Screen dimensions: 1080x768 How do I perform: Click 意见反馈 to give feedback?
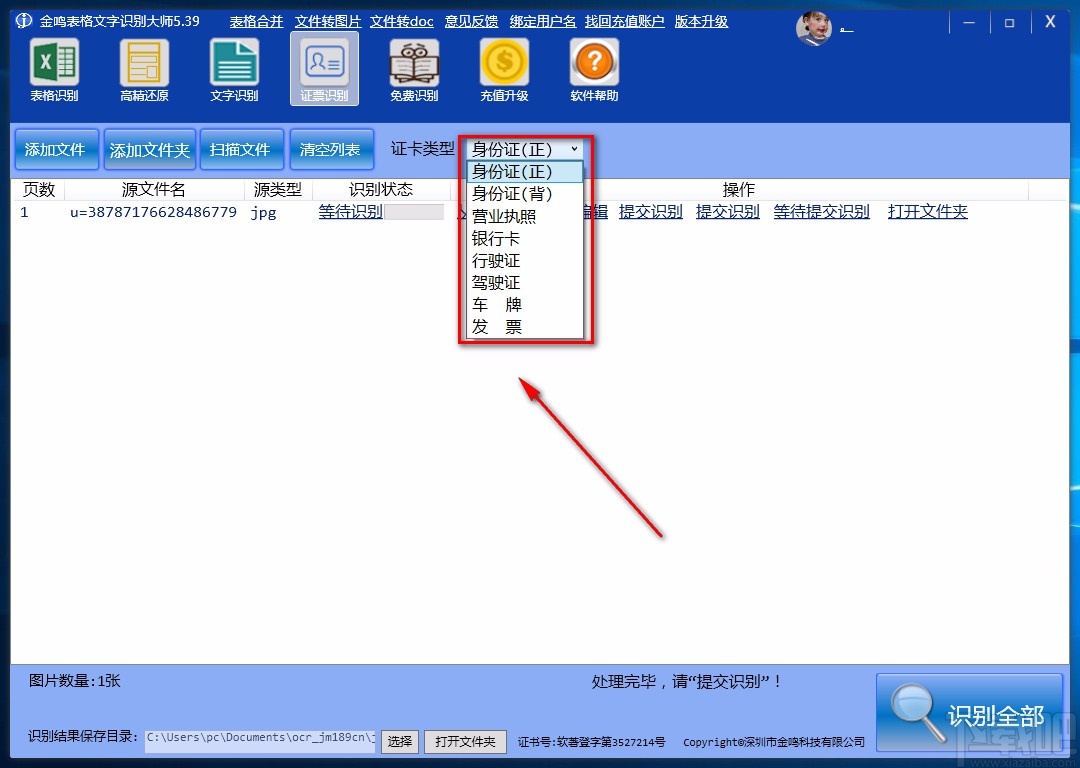[471, 20]
